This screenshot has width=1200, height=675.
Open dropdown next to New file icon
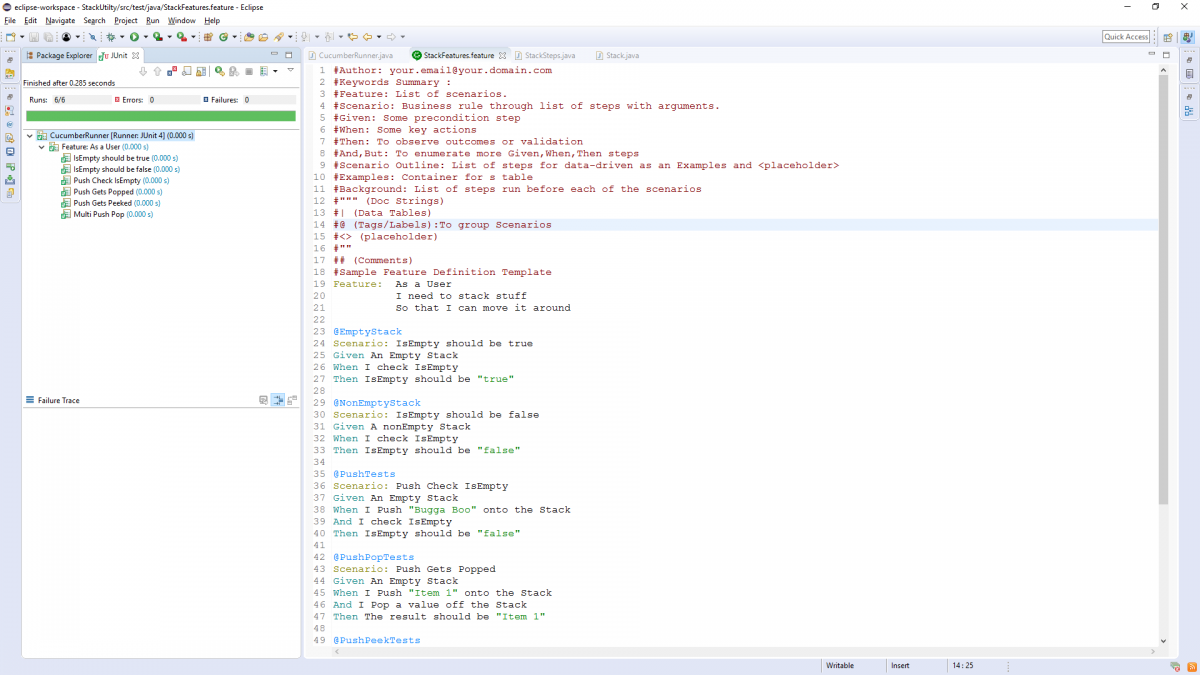point(22,36)
